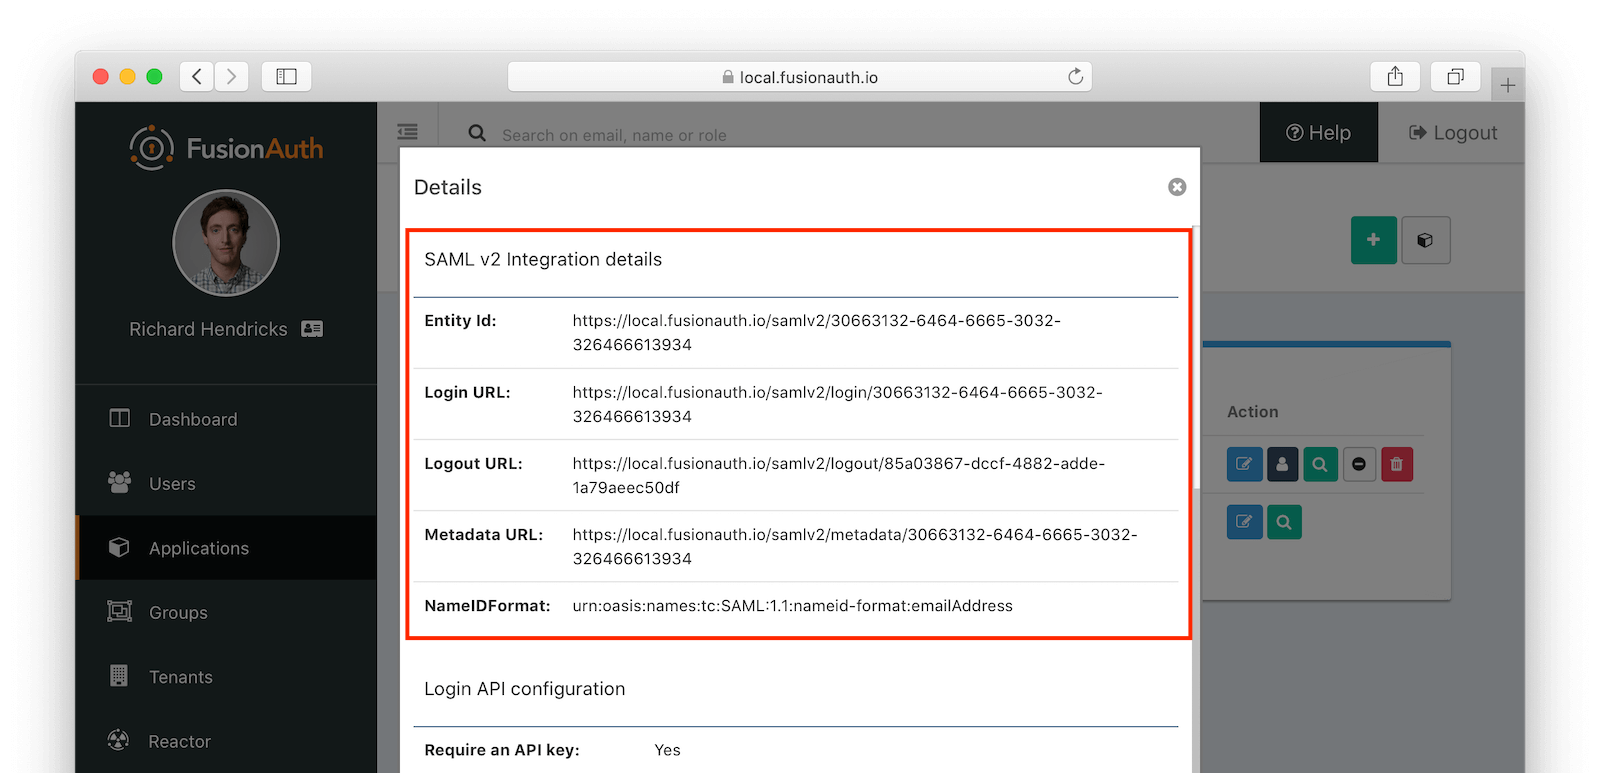Screen dimensions: 1600x773
Task: Click the Entity Id URL value
Action: pos(816,333)
